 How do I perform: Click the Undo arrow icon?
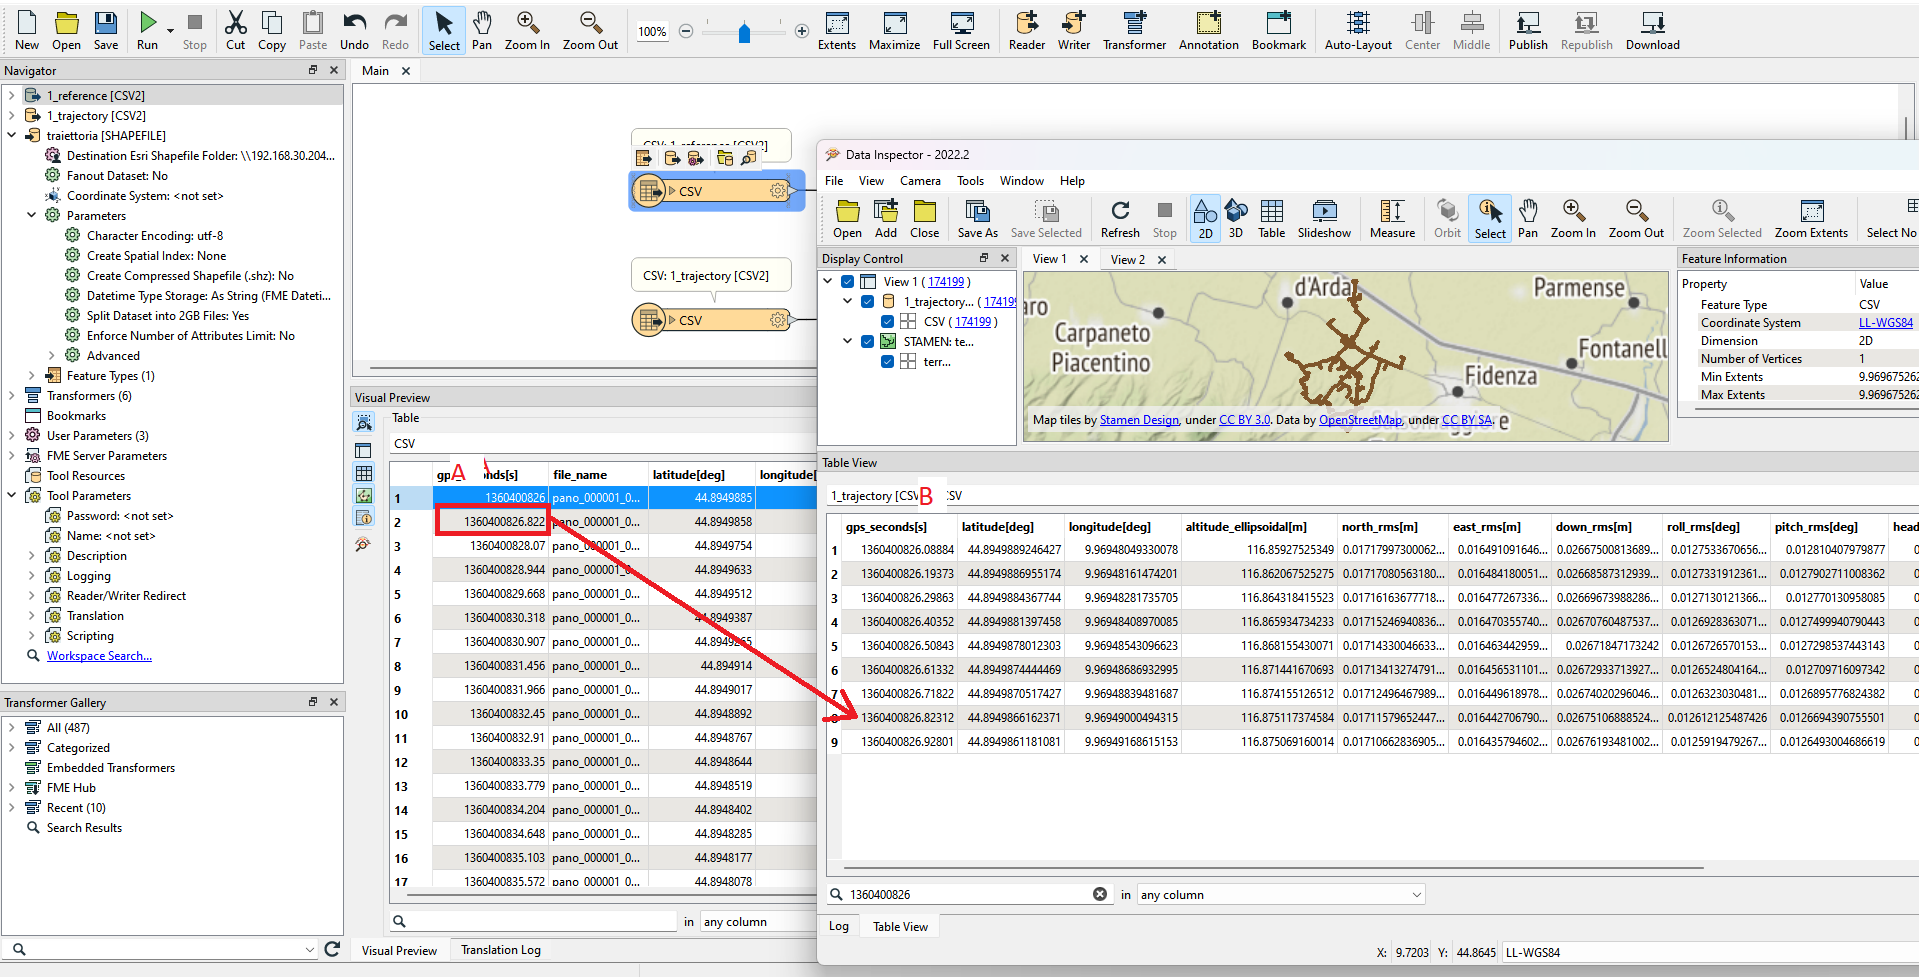coord(354,30)
